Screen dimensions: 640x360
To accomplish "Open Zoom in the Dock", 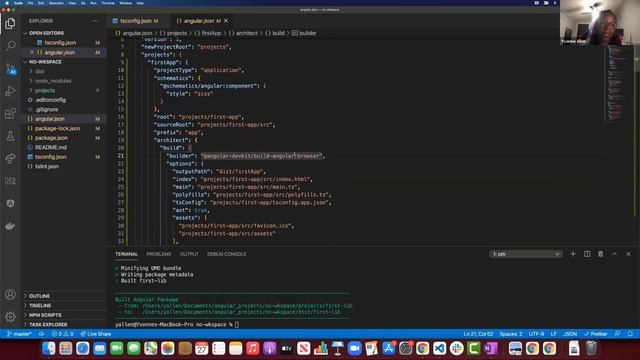I will click(x=354, y=349).
